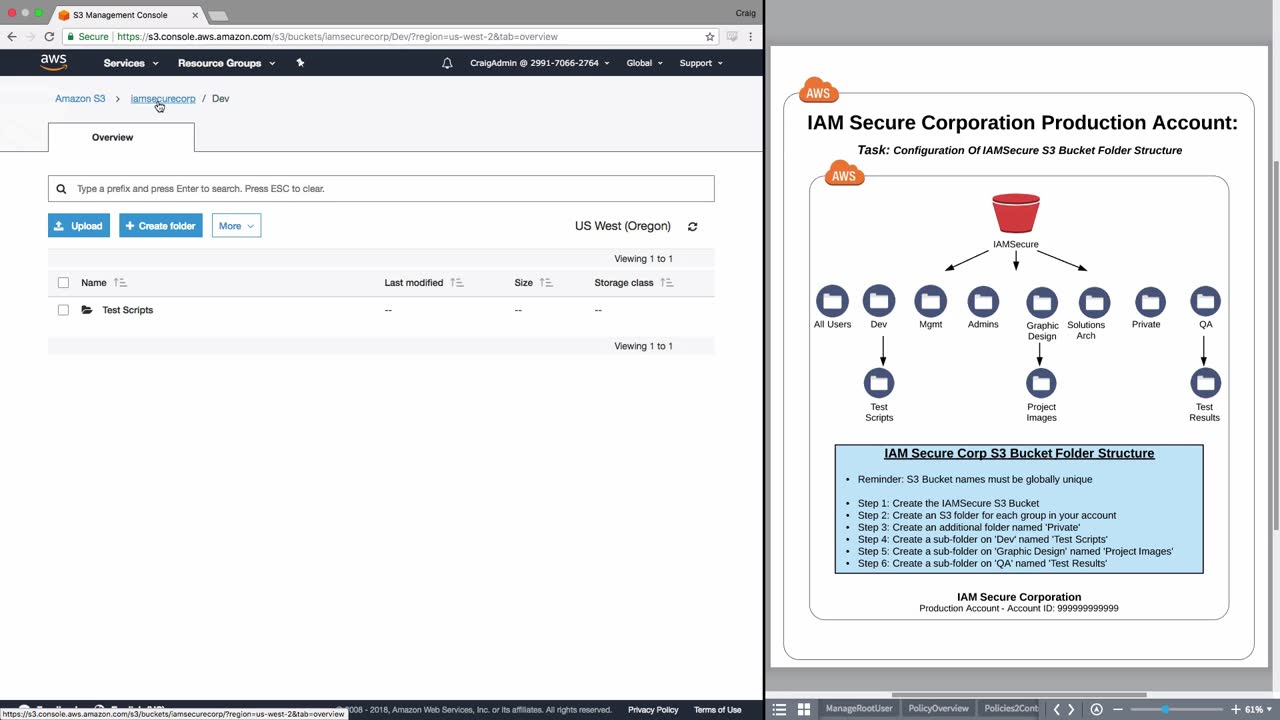Open the notifications bell

[447, 63]
